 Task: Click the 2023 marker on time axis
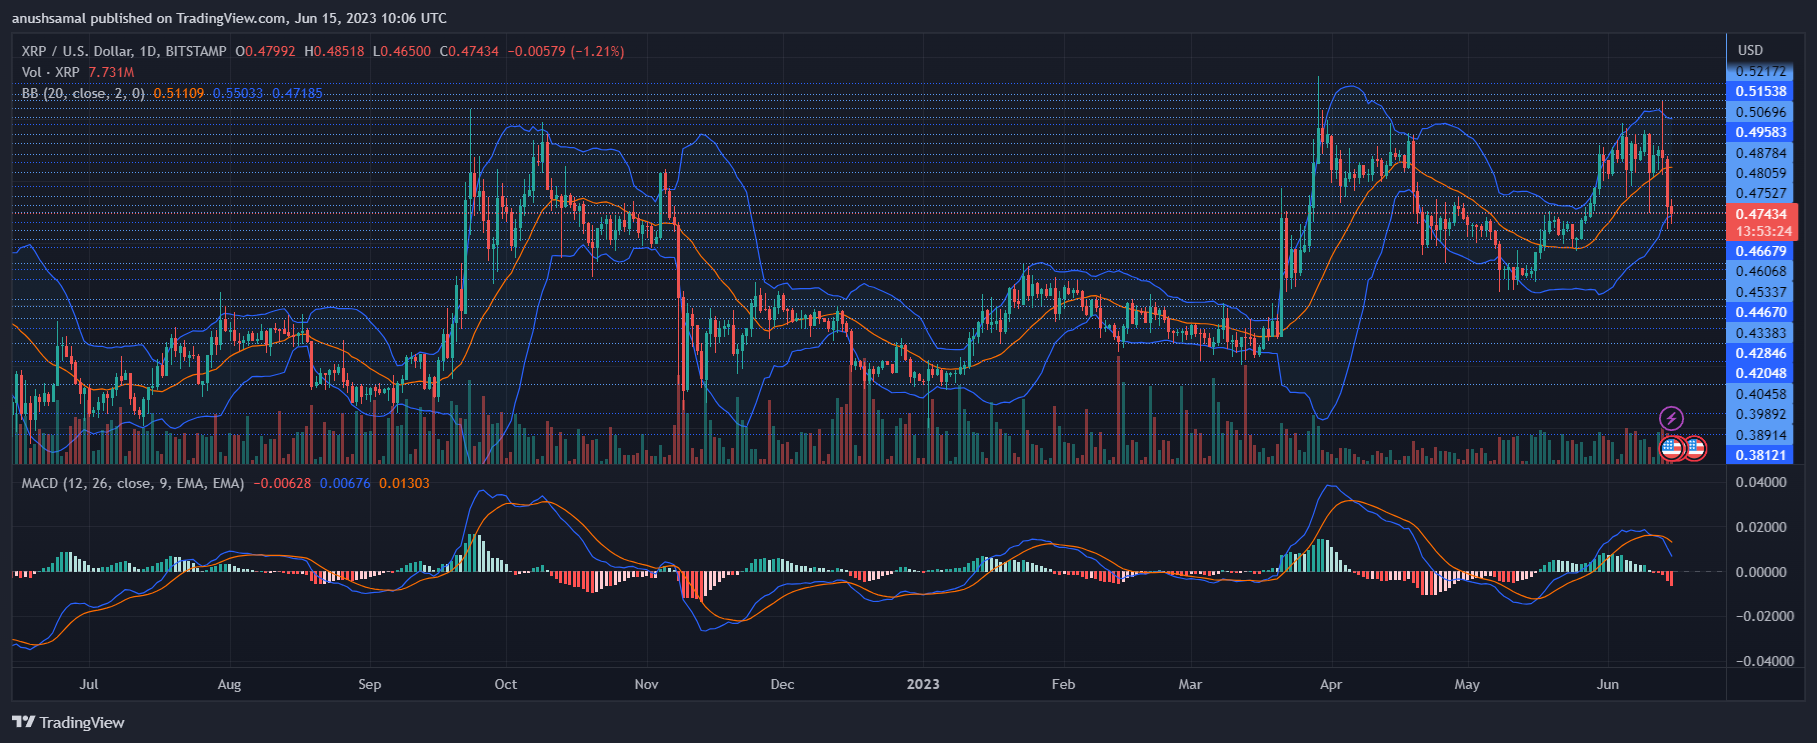[922, 684]
